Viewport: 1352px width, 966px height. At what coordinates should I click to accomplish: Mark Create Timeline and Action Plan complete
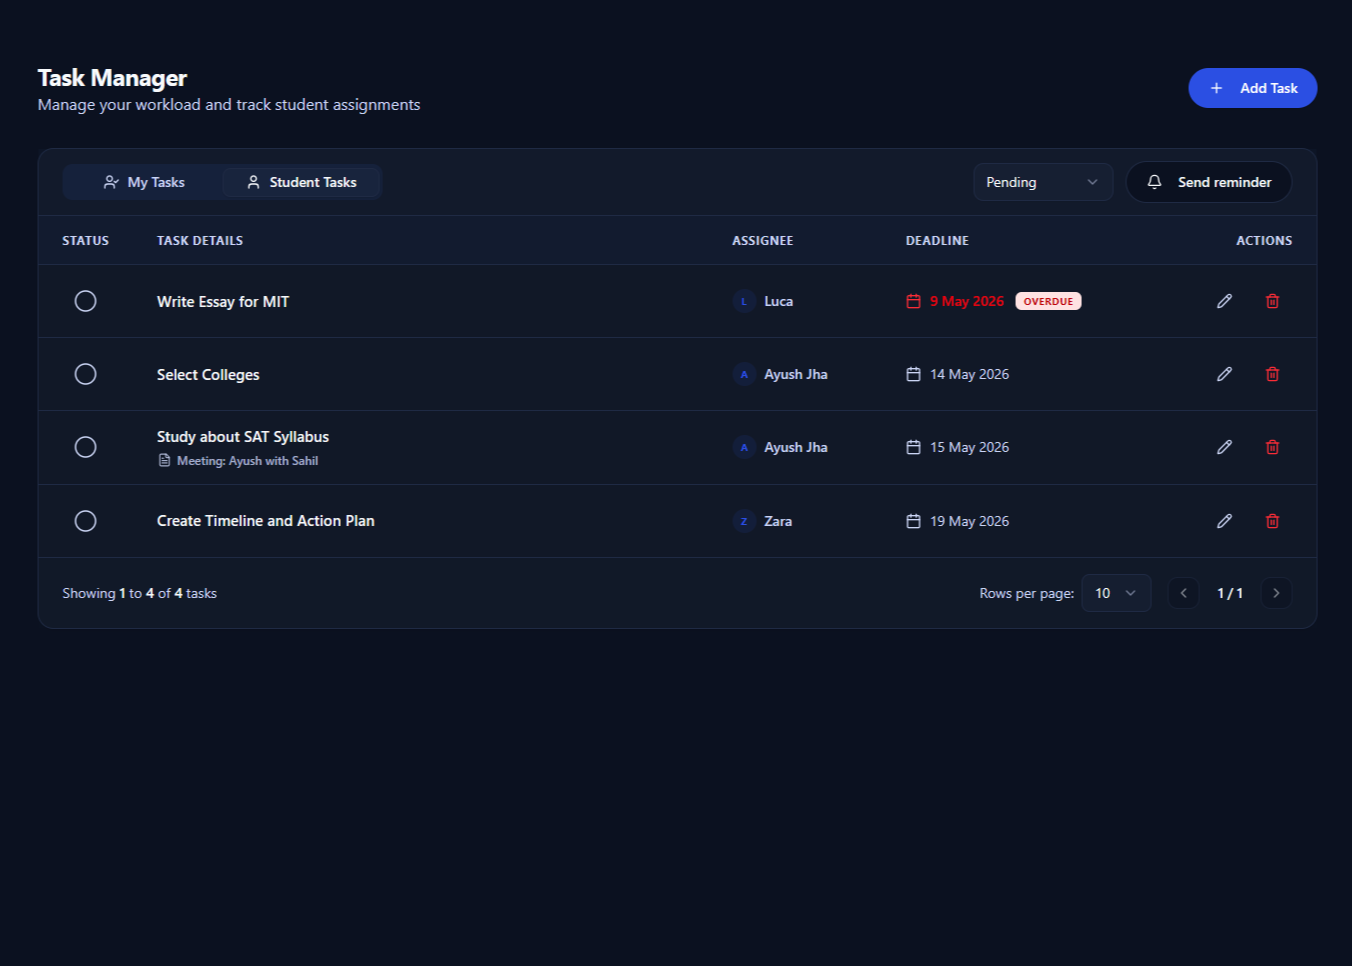tap(86, 521)
